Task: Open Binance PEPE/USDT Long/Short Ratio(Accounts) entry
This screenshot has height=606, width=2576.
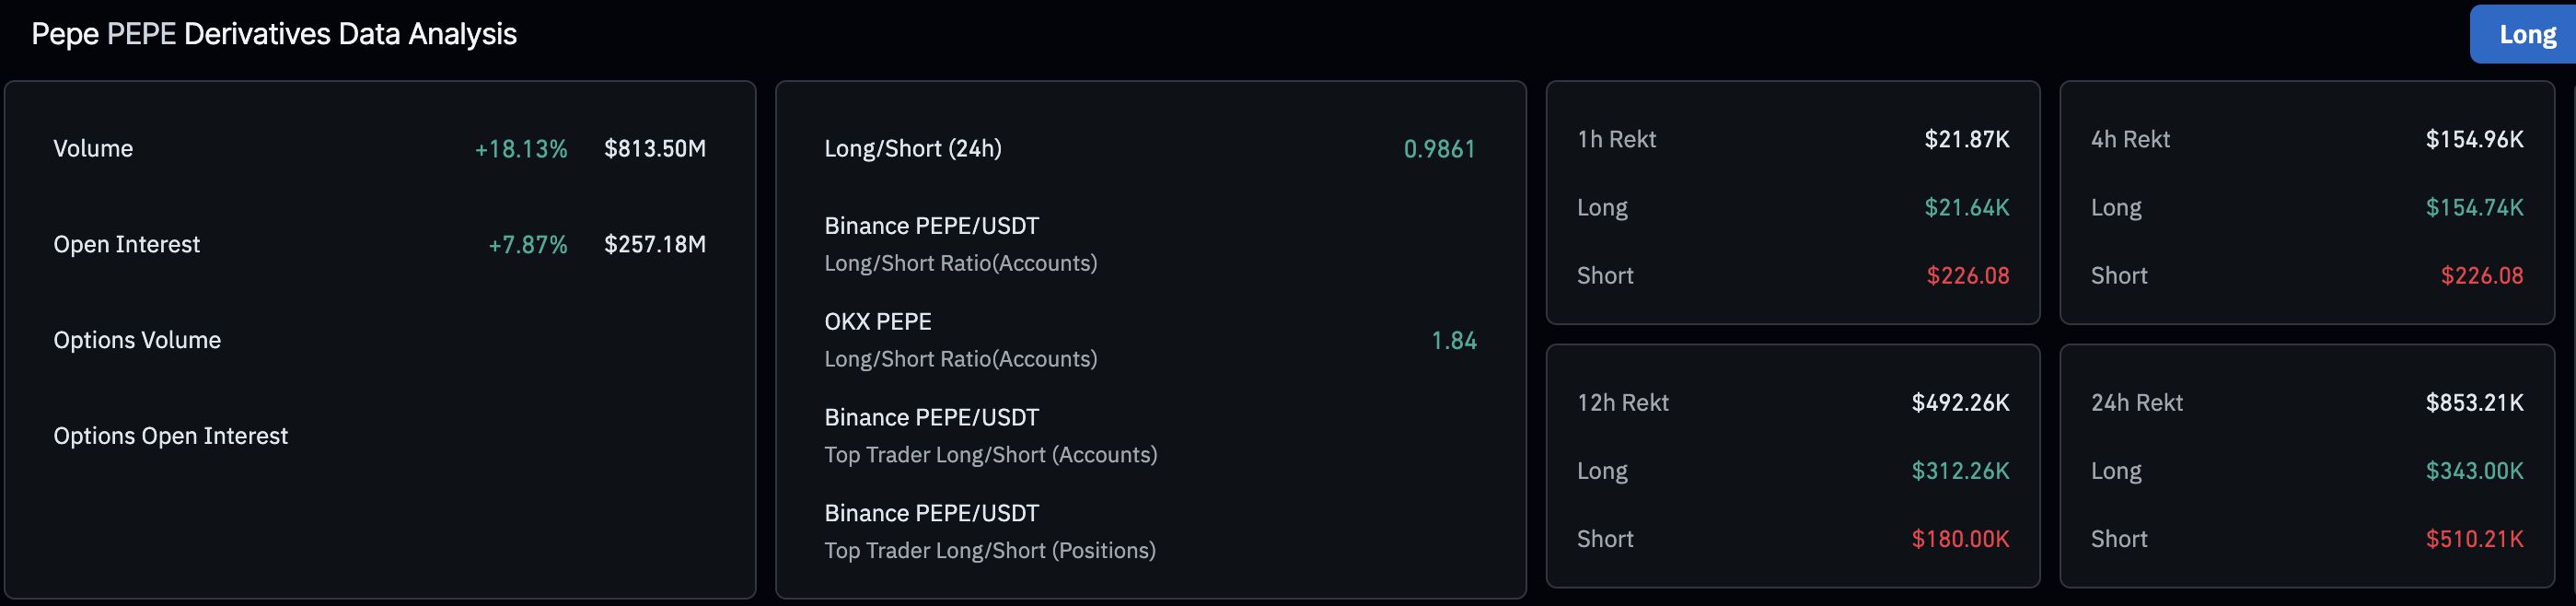Action: click(x=959, y=245)
